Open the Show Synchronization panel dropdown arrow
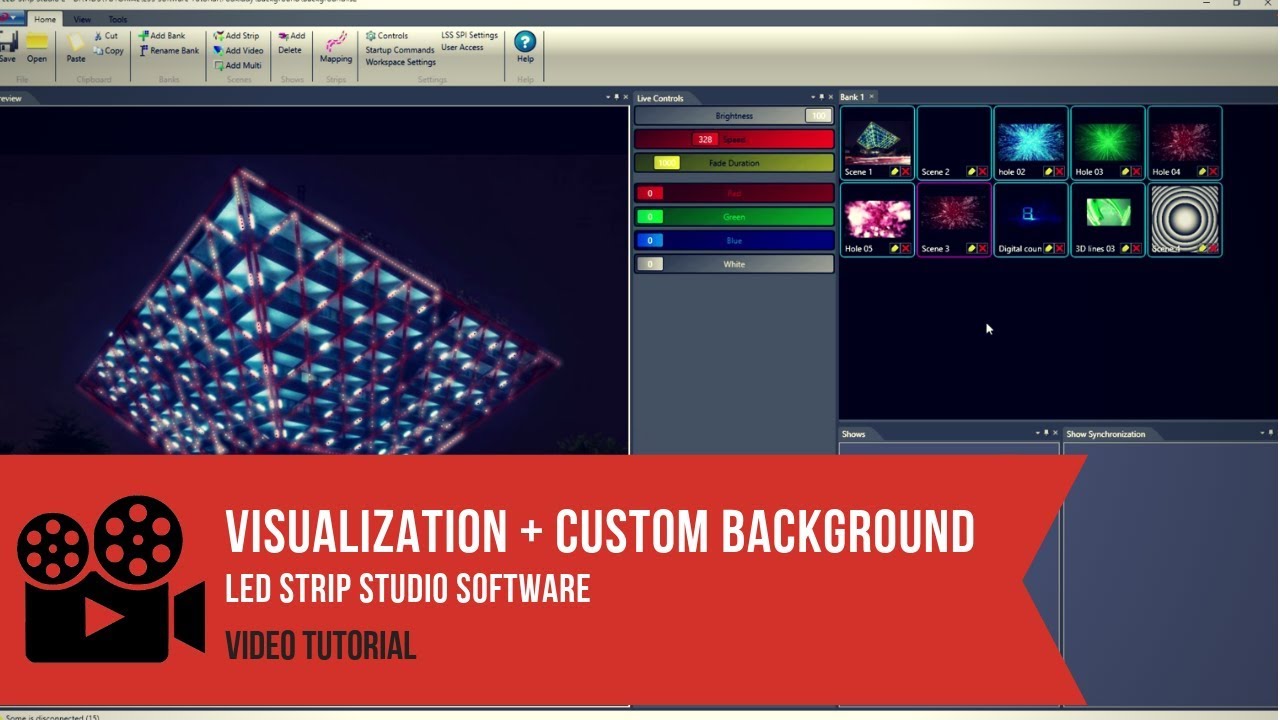 1261,433
